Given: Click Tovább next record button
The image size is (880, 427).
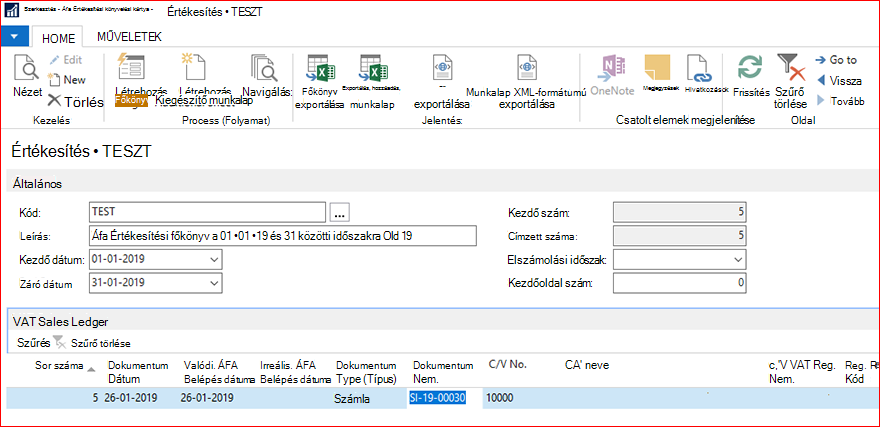Looking at the screenshot, I should (x=840, y=101).
